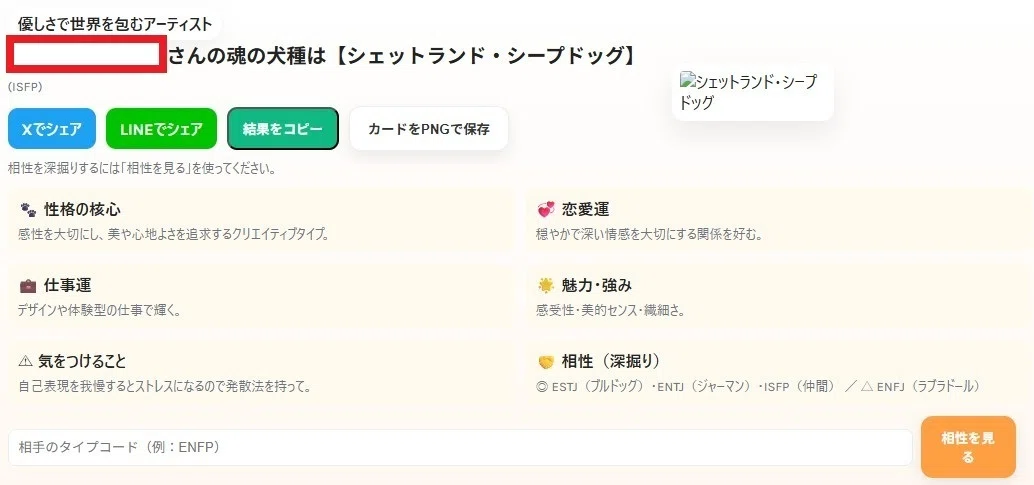Share via the green LINEでシェア button
The image size is (1034, 485).
pyautogui.click(x=162, y=129)
